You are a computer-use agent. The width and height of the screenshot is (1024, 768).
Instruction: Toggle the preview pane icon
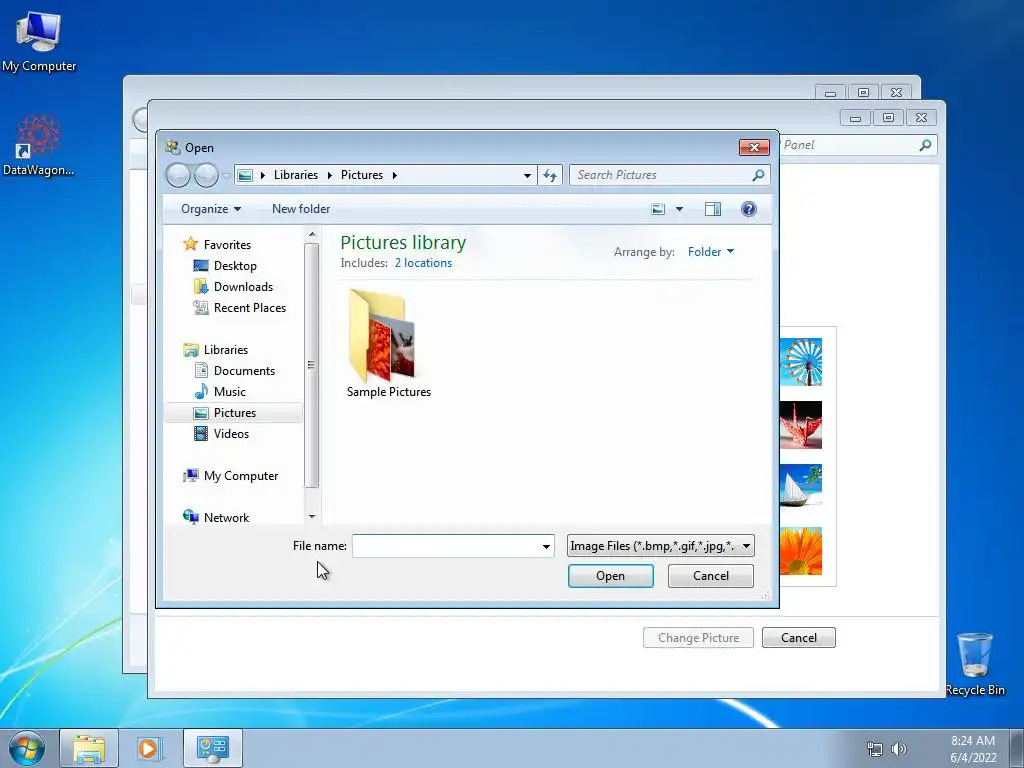click(x=712, y=209)
